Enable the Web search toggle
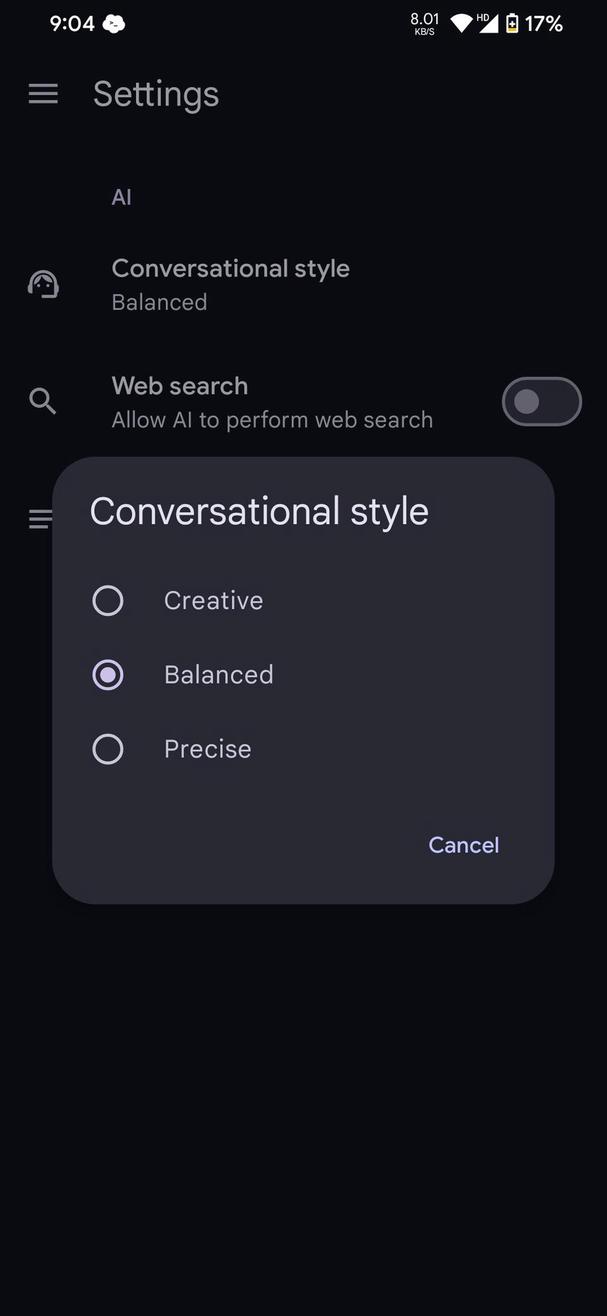607x1316 pixels. pos(541,401)
